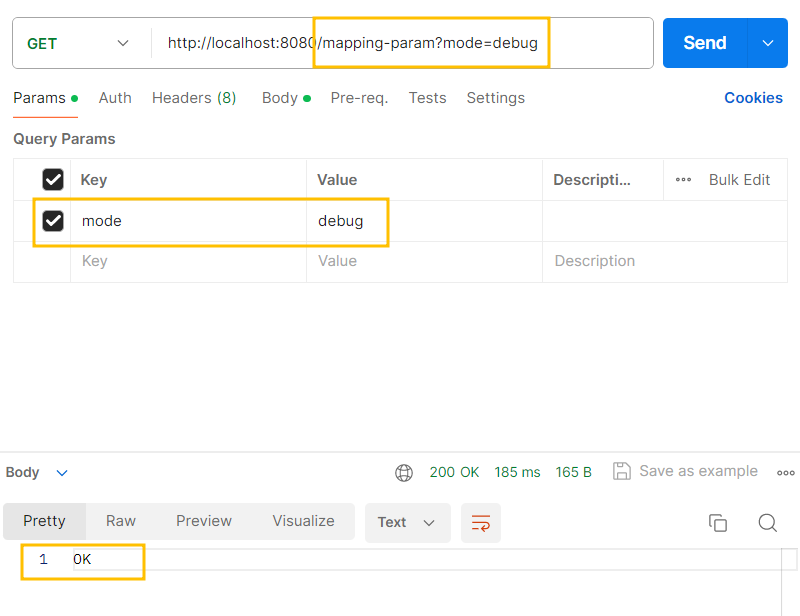
Task: Click the 185 ms response time
Action: tap(517, 472)
